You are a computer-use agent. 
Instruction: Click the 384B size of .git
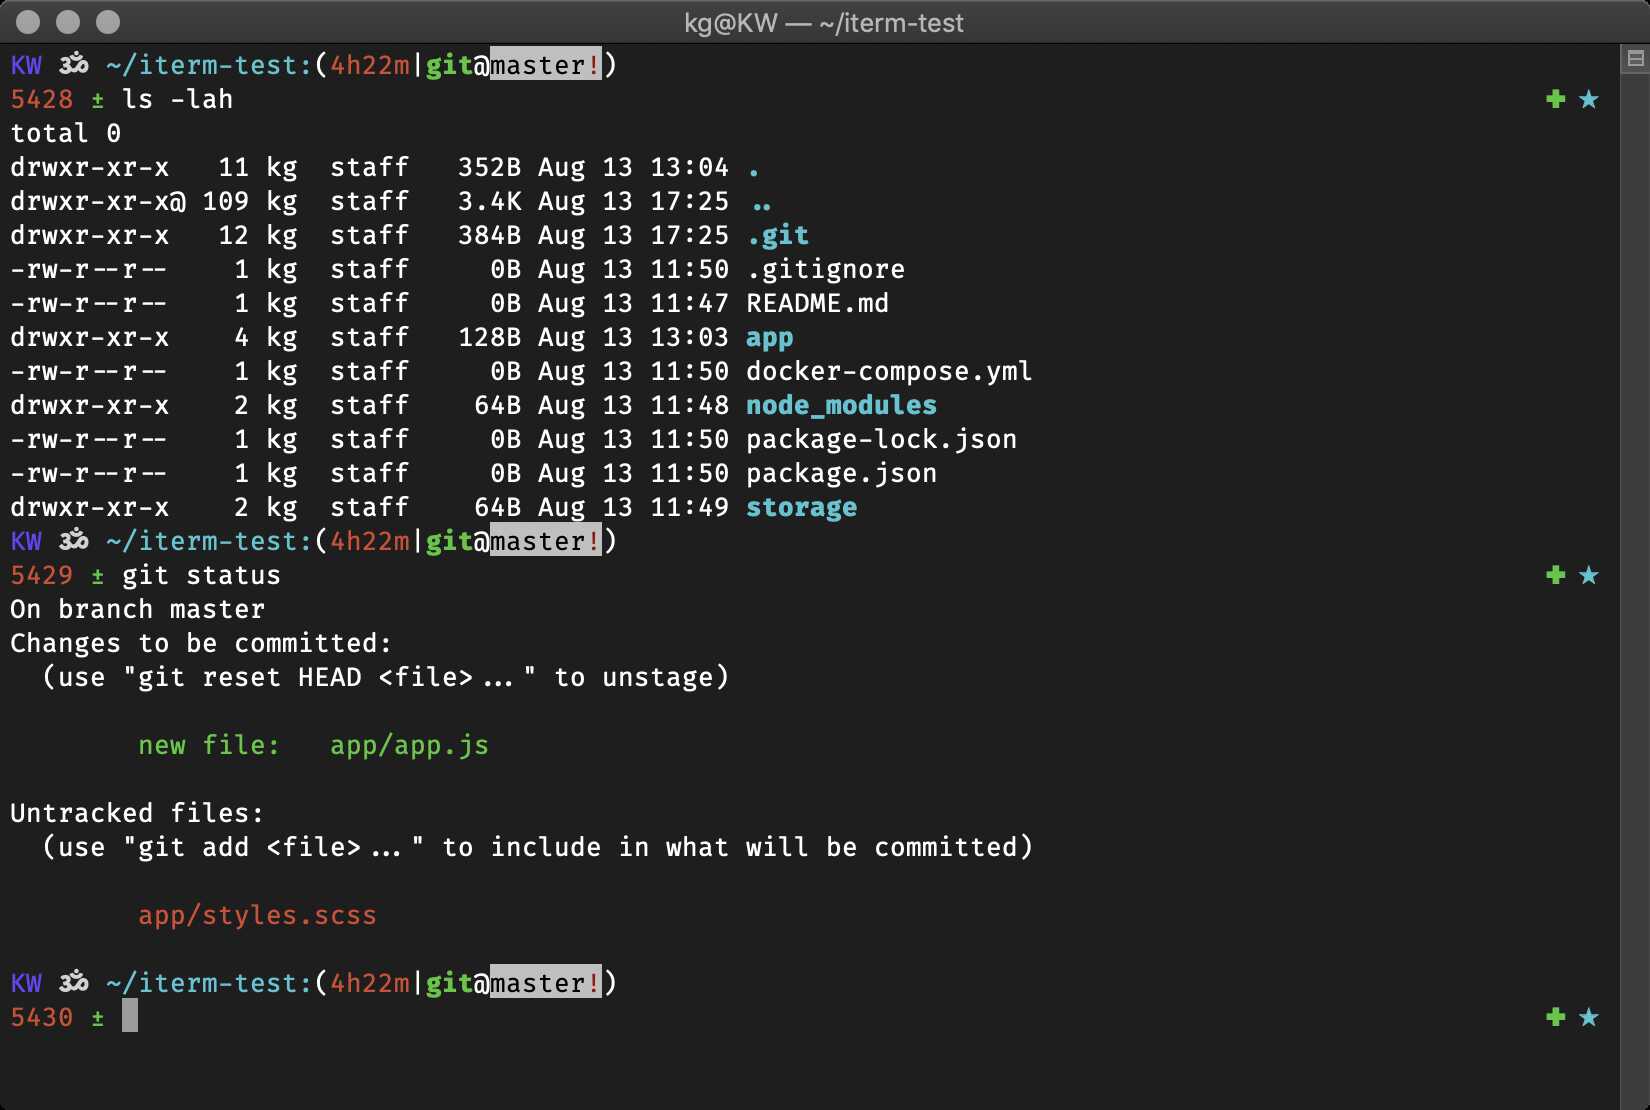tap(490, 235)
